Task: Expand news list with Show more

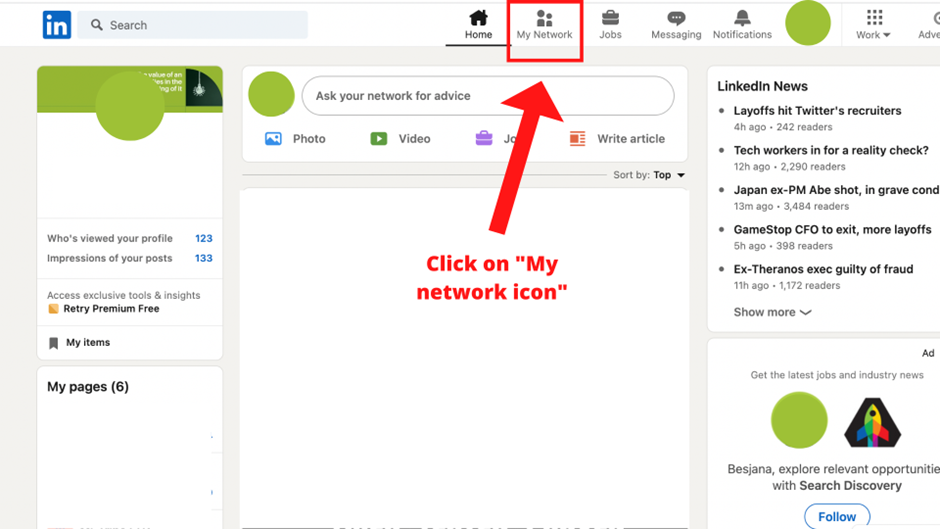Action: [x=772, y=312]
